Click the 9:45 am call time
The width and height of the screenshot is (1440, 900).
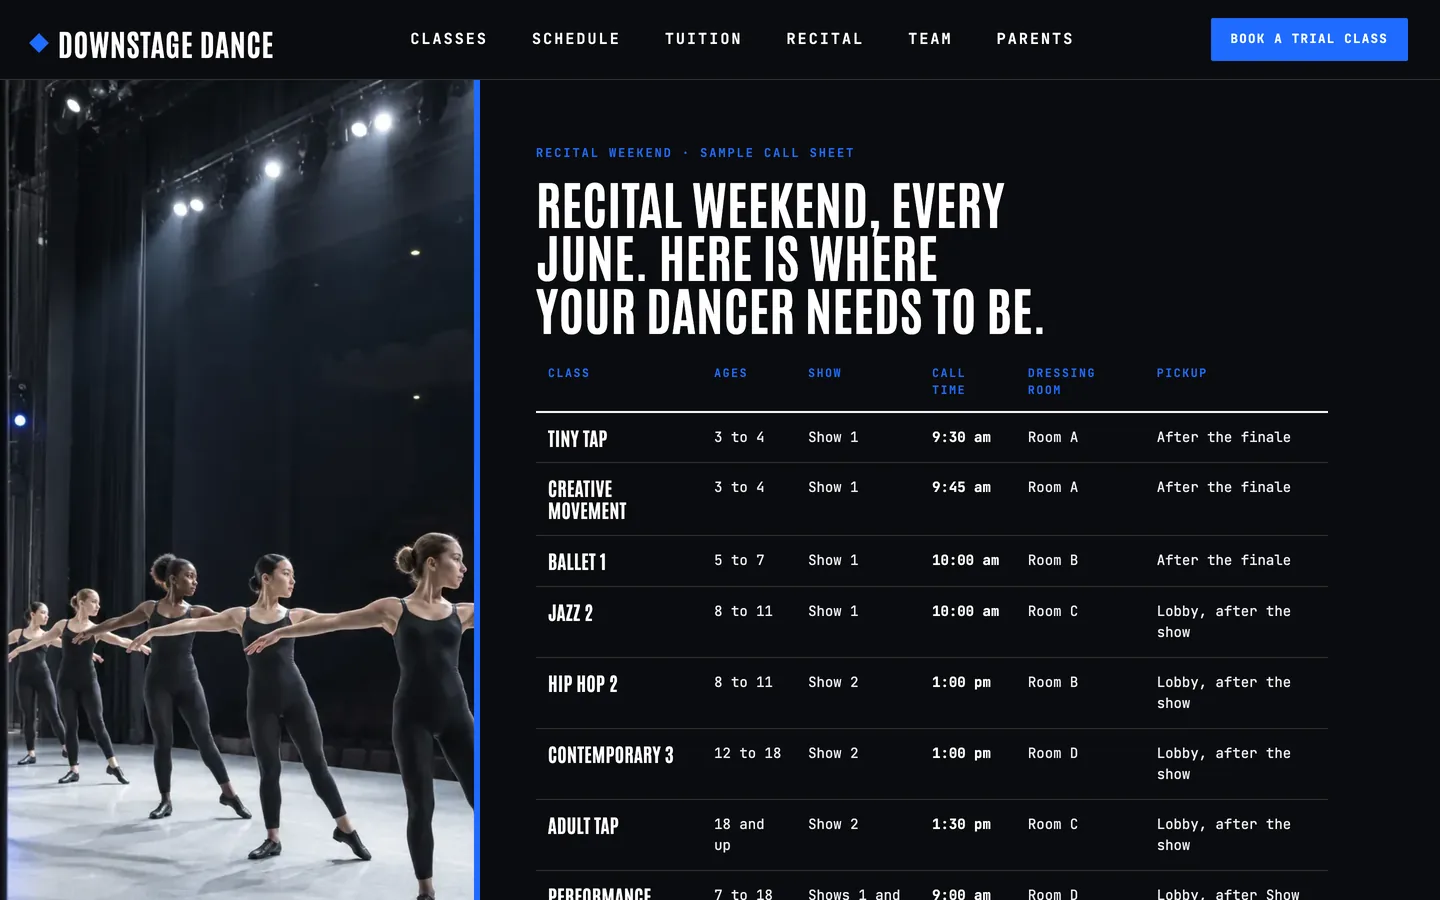click(961, 487)
